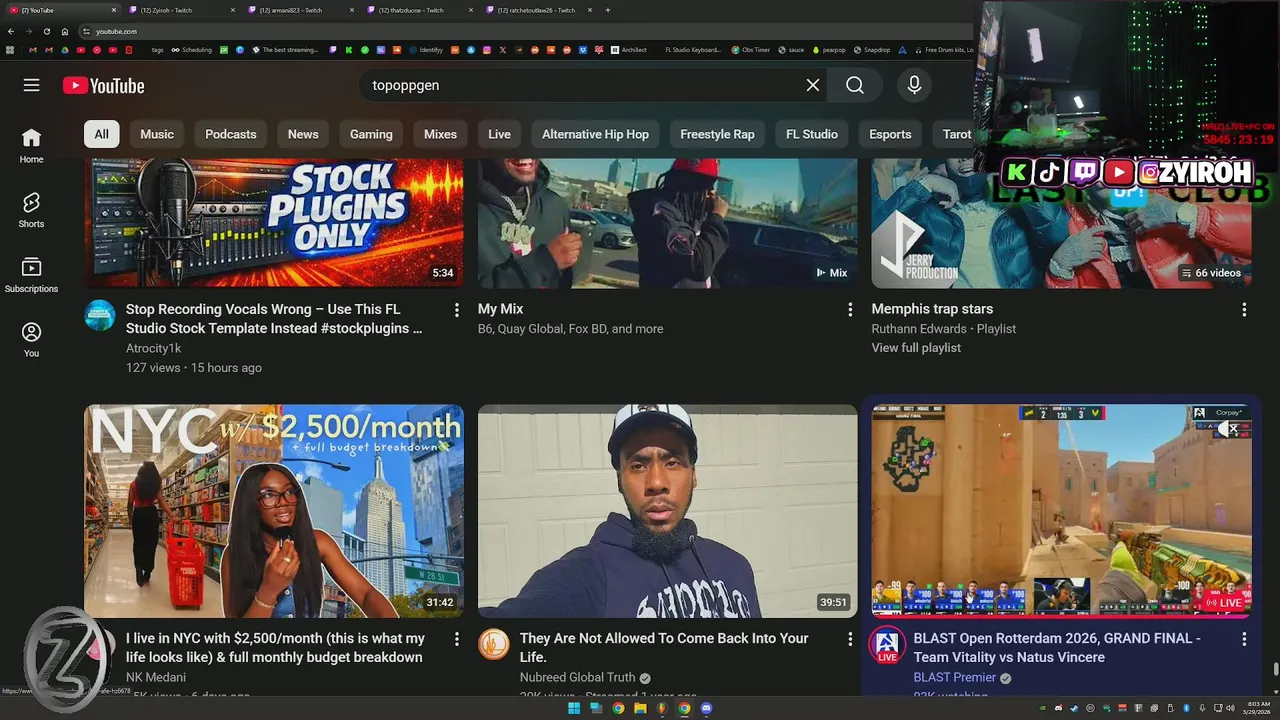Click the 39:51 man in hoodie thumbnail
This screenshot has height=720, width=1280.
[x=667, y=511]
